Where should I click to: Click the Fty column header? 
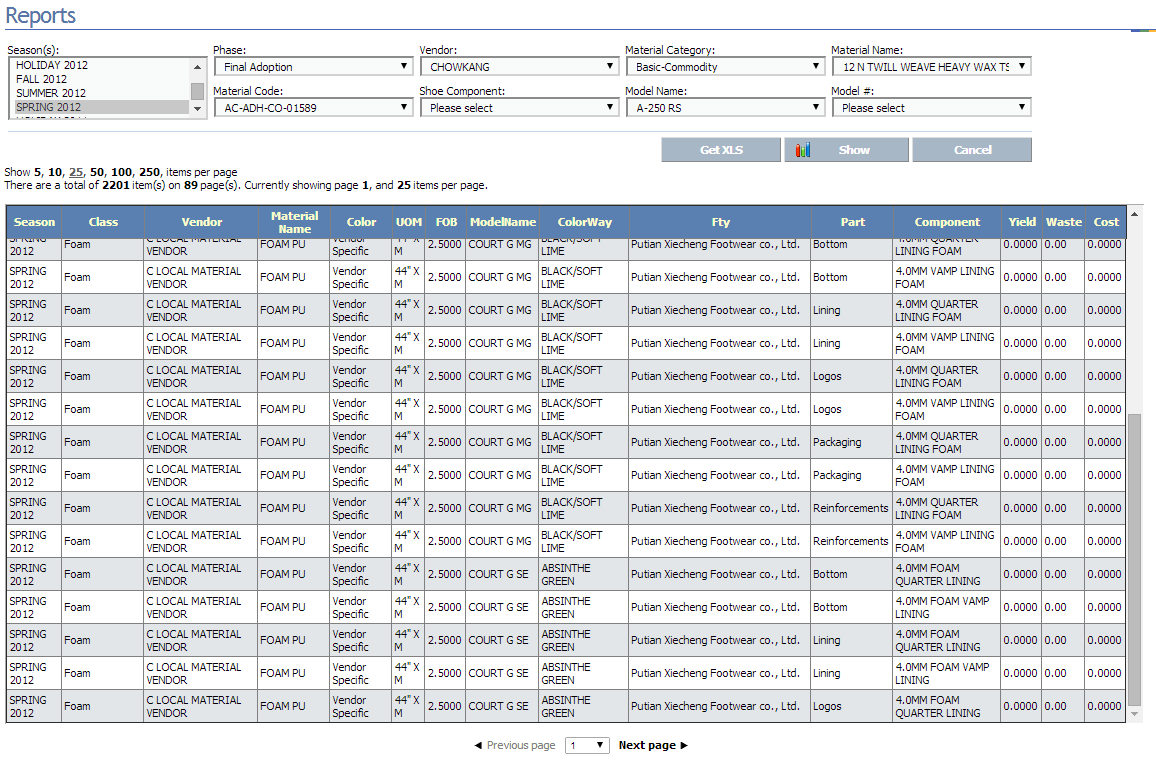click(720, 222)
